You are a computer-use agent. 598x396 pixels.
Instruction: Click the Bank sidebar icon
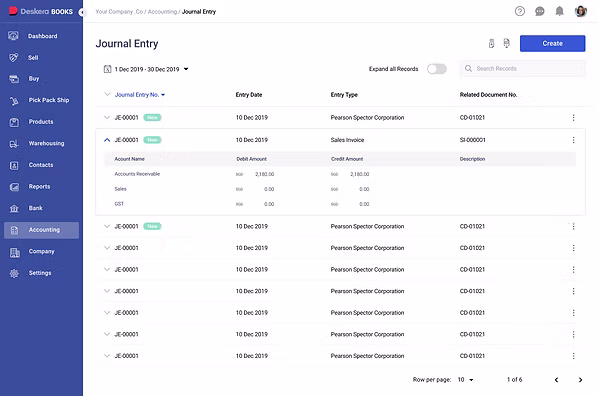click(x=14, y=208)
